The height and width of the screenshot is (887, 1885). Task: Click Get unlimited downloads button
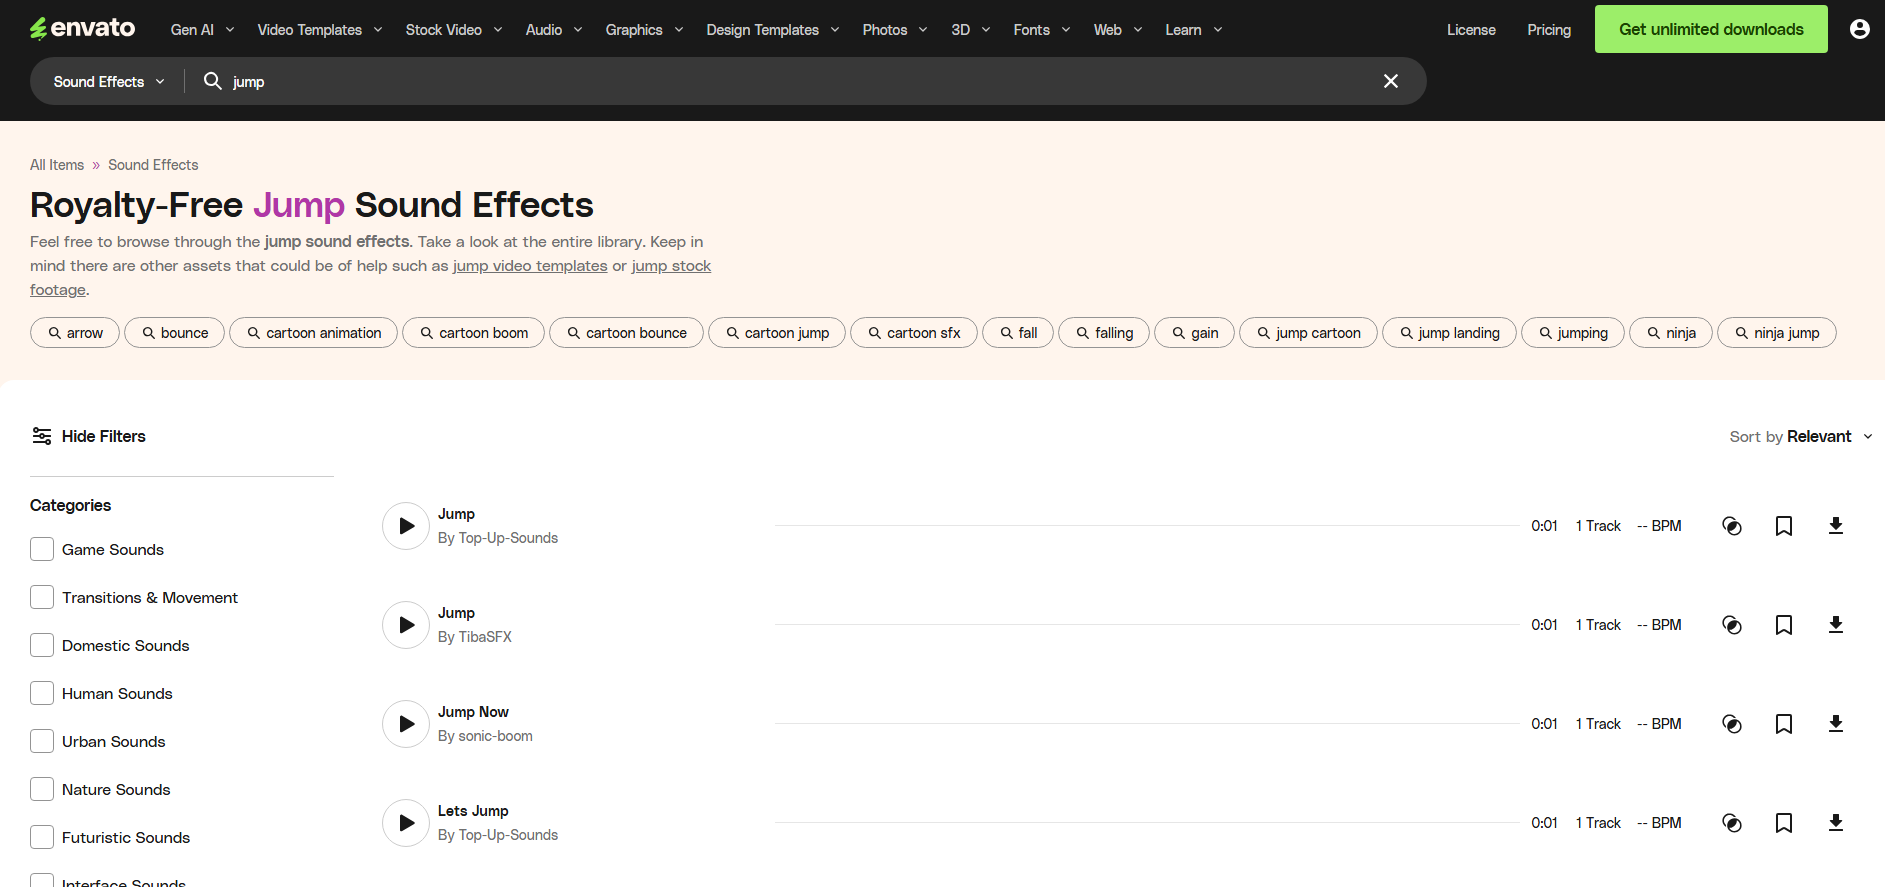pos(1710,29)
